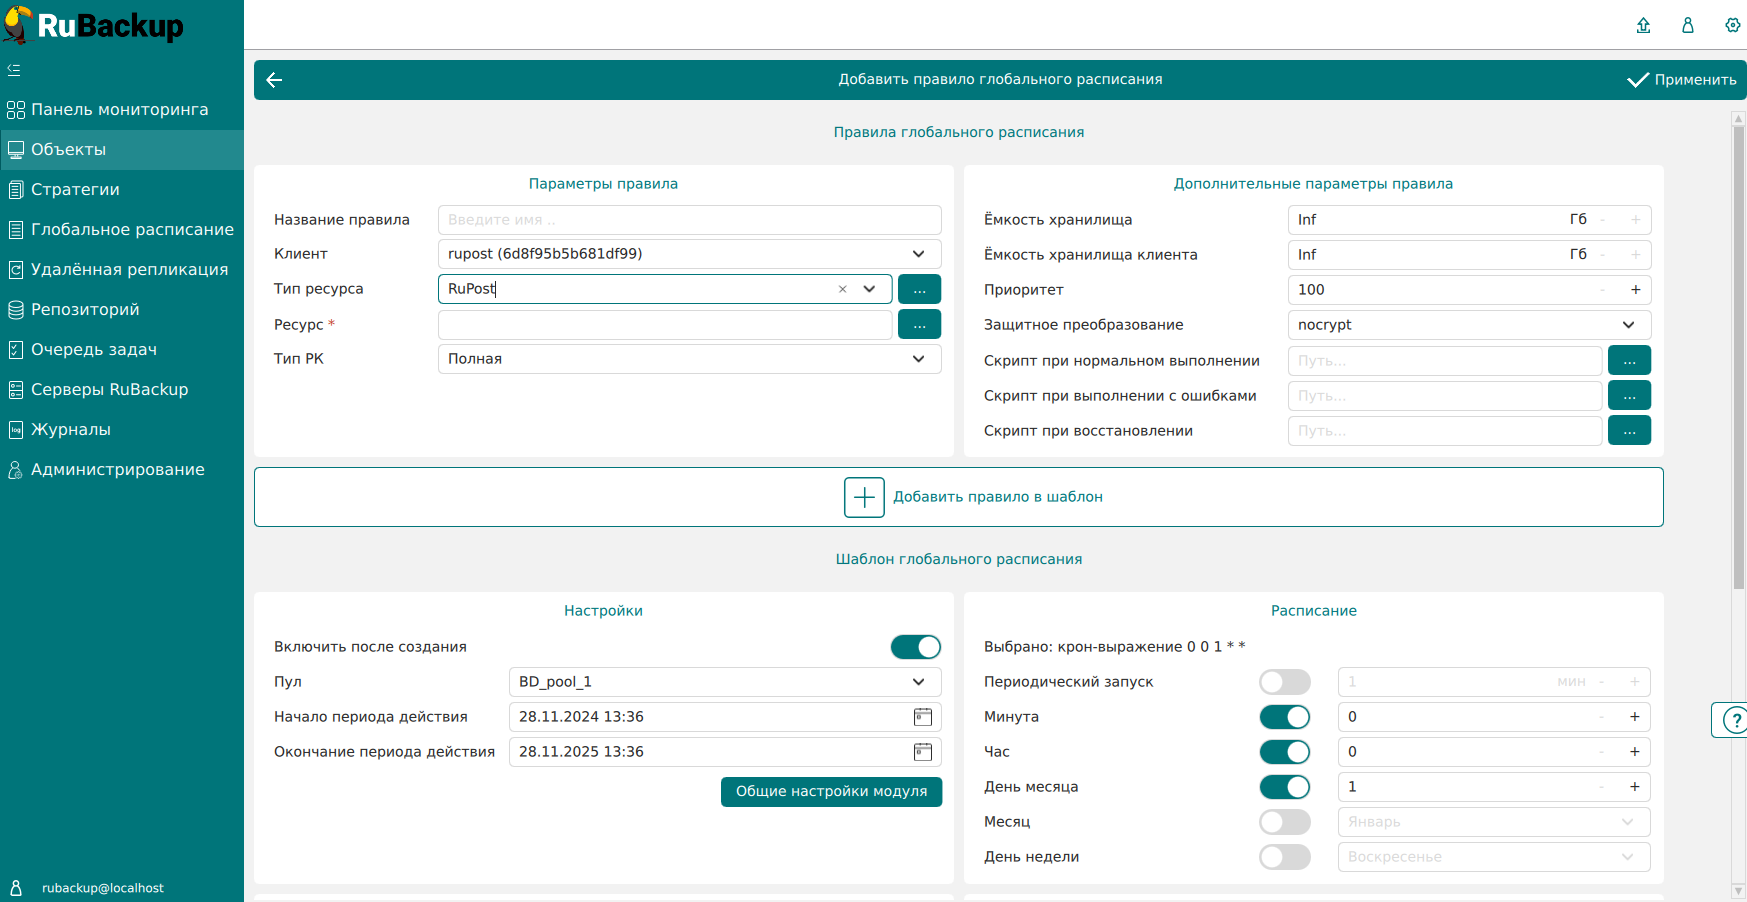
Task: Open the help question mark button
Action: 1733,720
